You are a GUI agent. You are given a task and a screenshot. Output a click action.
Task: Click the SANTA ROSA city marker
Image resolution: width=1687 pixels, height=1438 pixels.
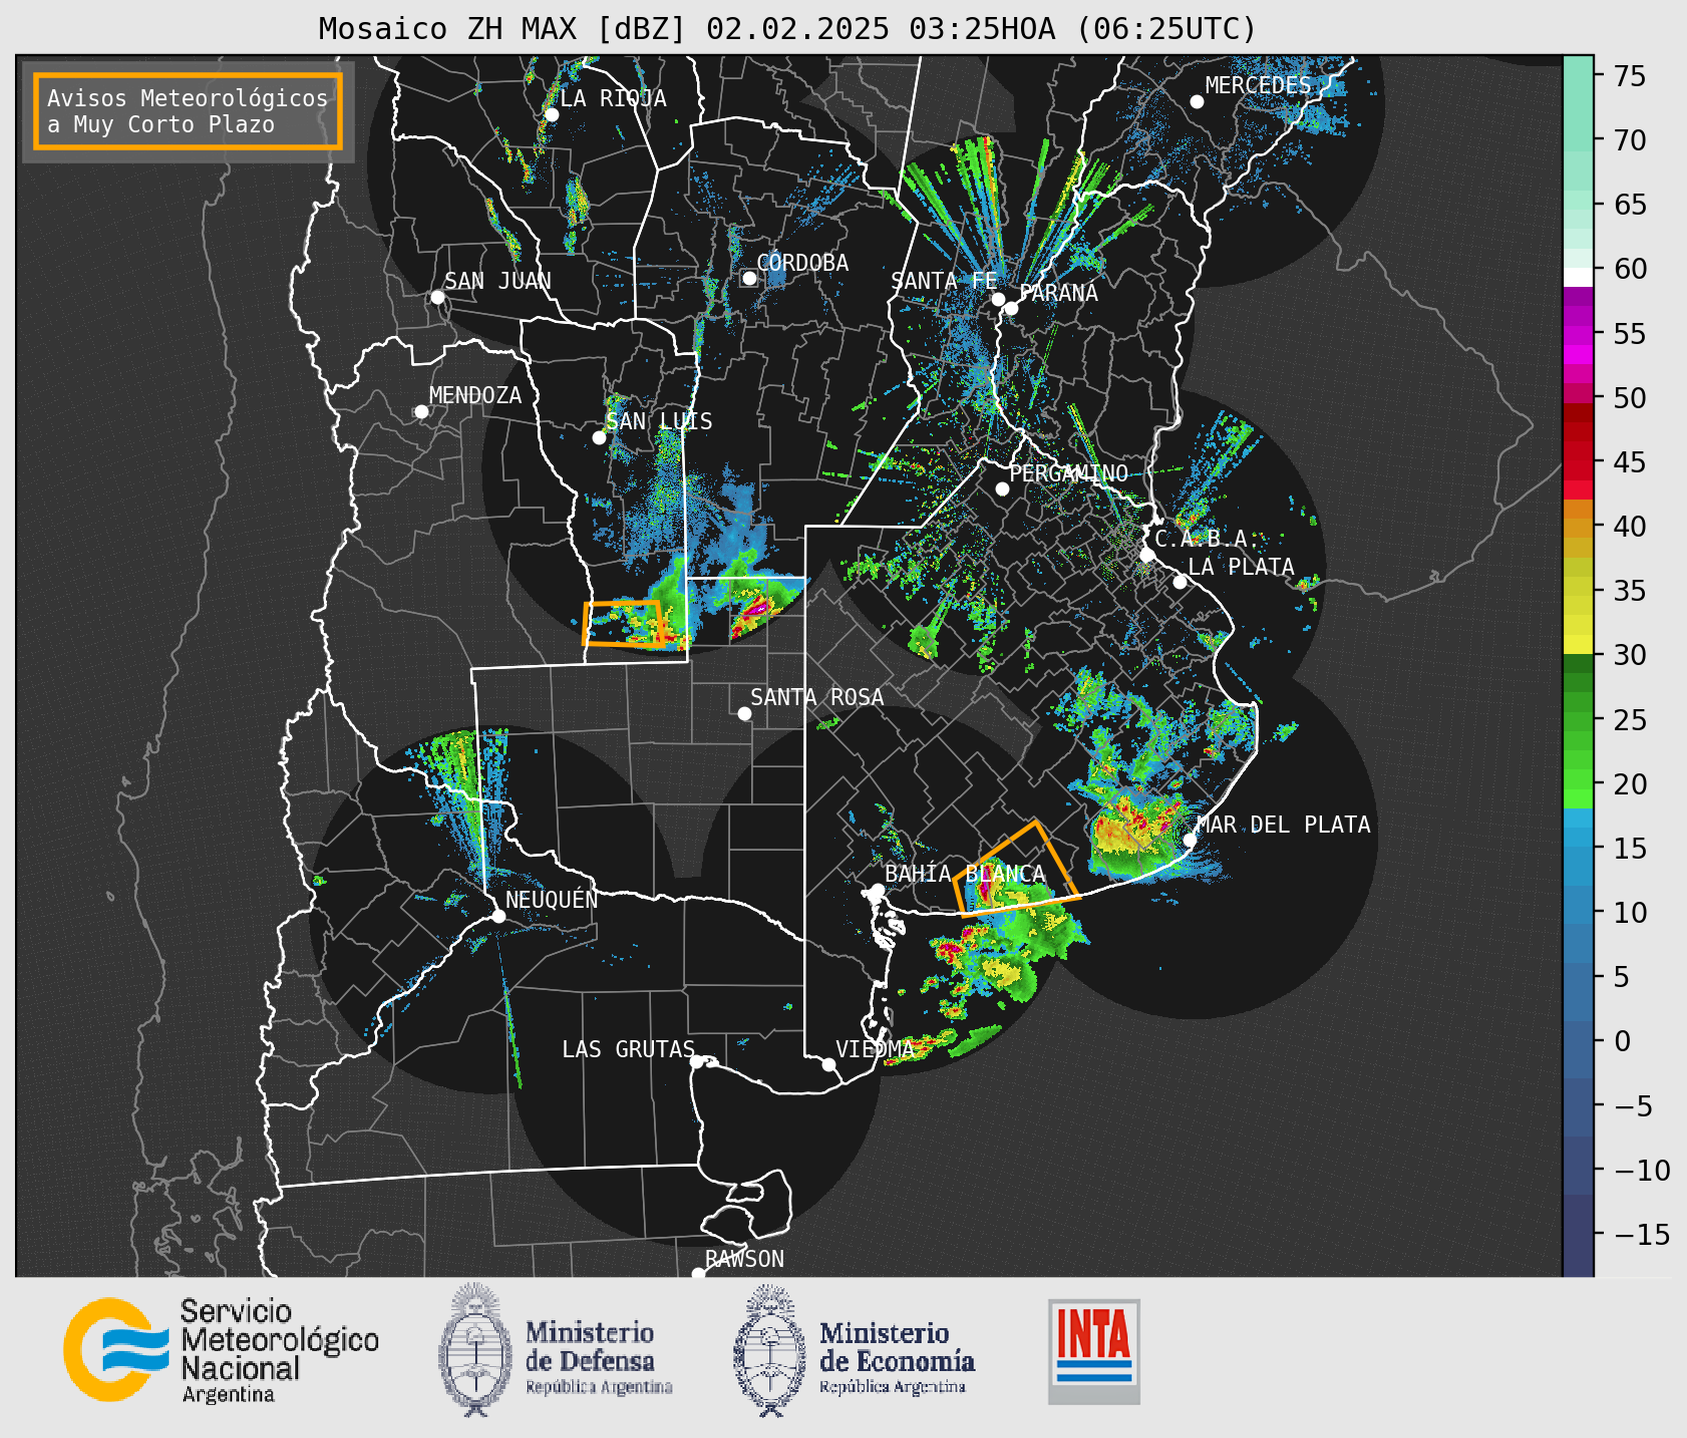744,713
